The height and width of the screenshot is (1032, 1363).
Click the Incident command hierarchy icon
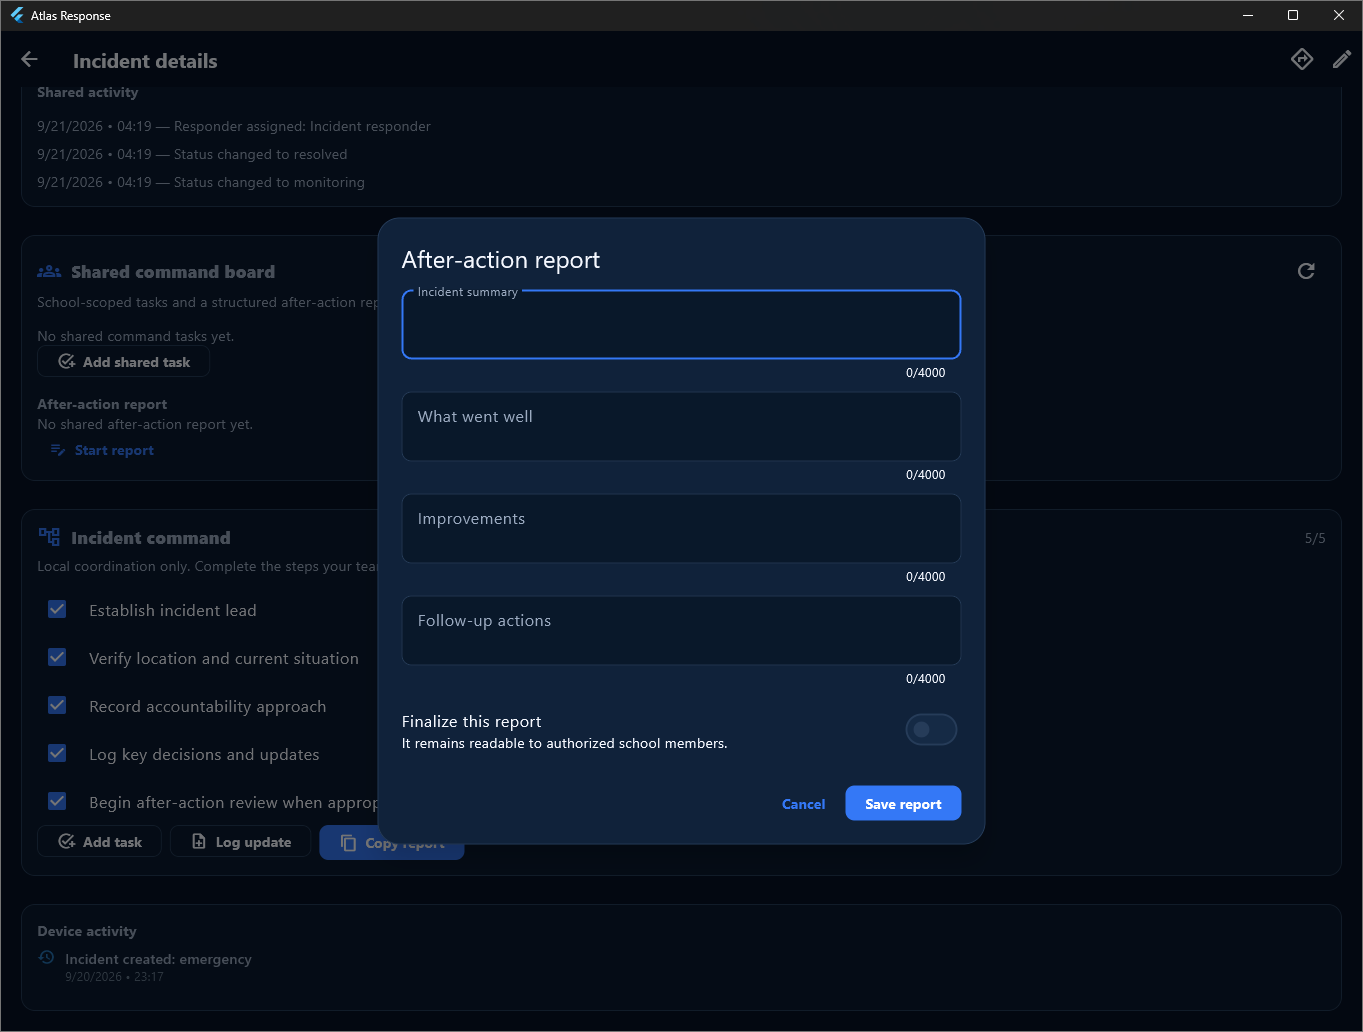pyautogui.click(x=49, y=537)
